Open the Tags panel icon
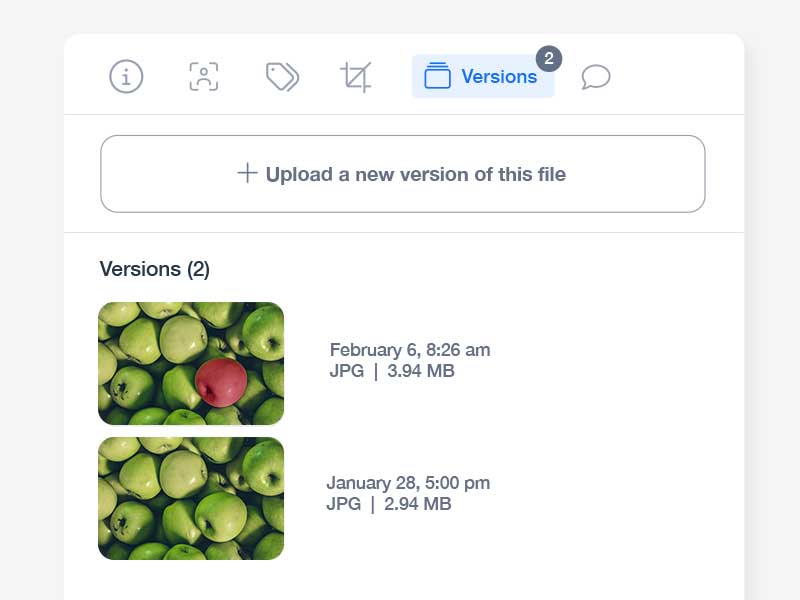800x600 pixels. click(x=282, y=77)
